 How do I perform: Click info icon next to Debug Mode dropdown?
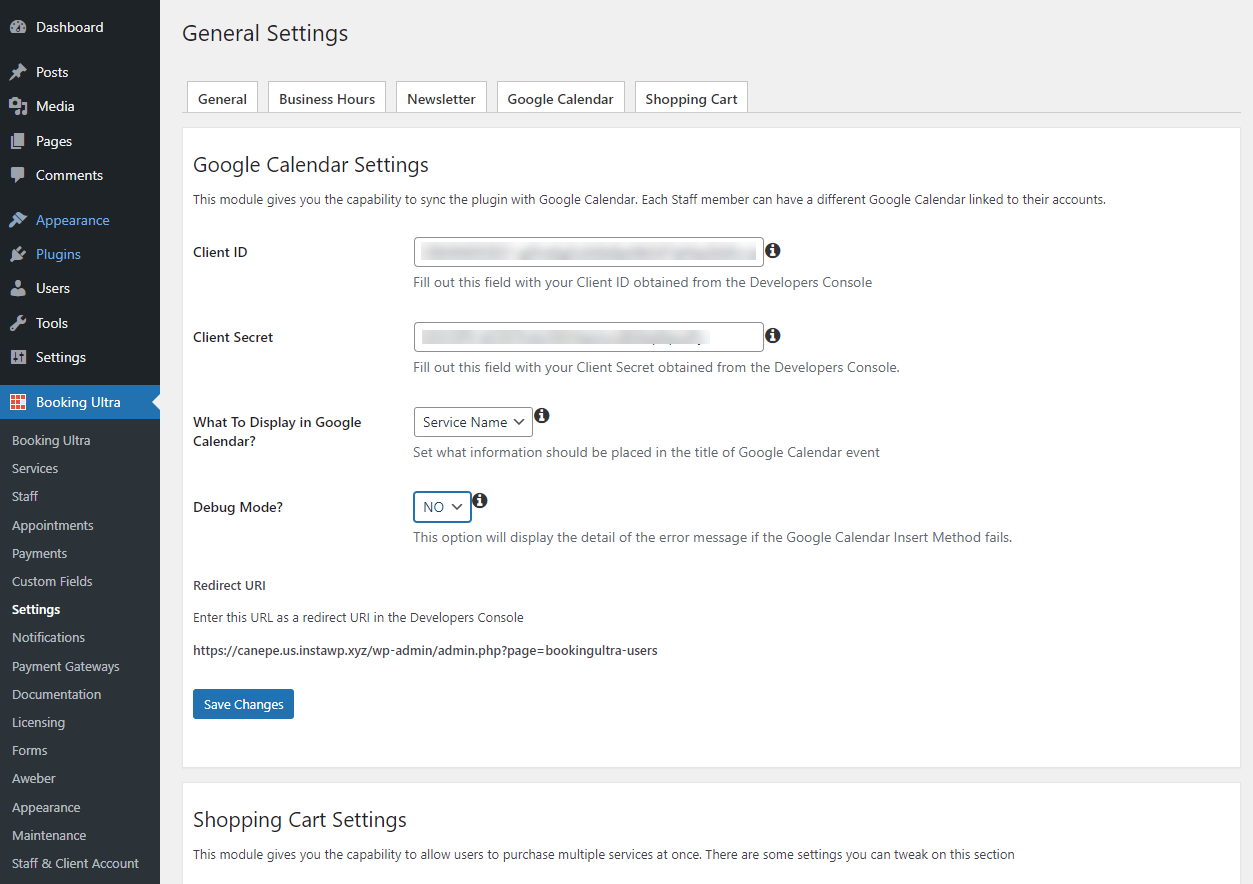pos(480,500)
